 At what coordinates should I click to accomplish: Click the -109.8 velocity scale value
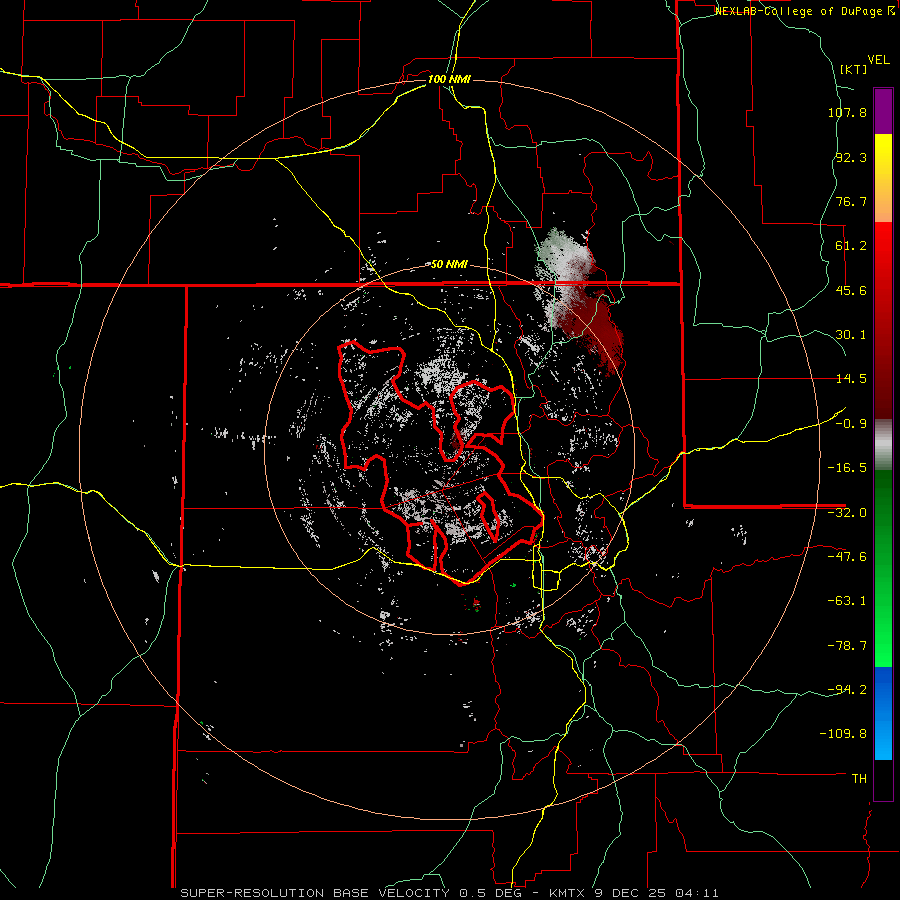pos(843,734)
